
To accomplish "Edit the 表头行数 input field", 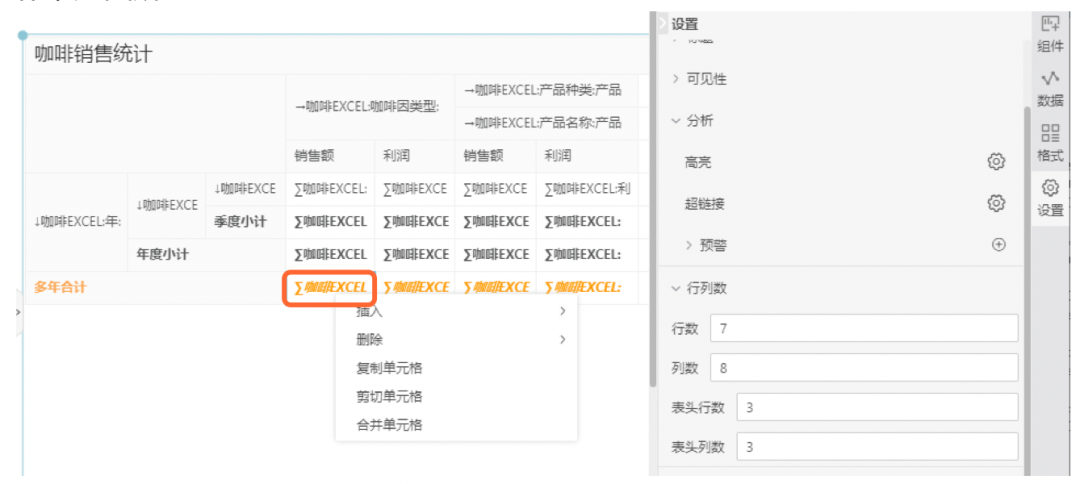I will (877, 408).
